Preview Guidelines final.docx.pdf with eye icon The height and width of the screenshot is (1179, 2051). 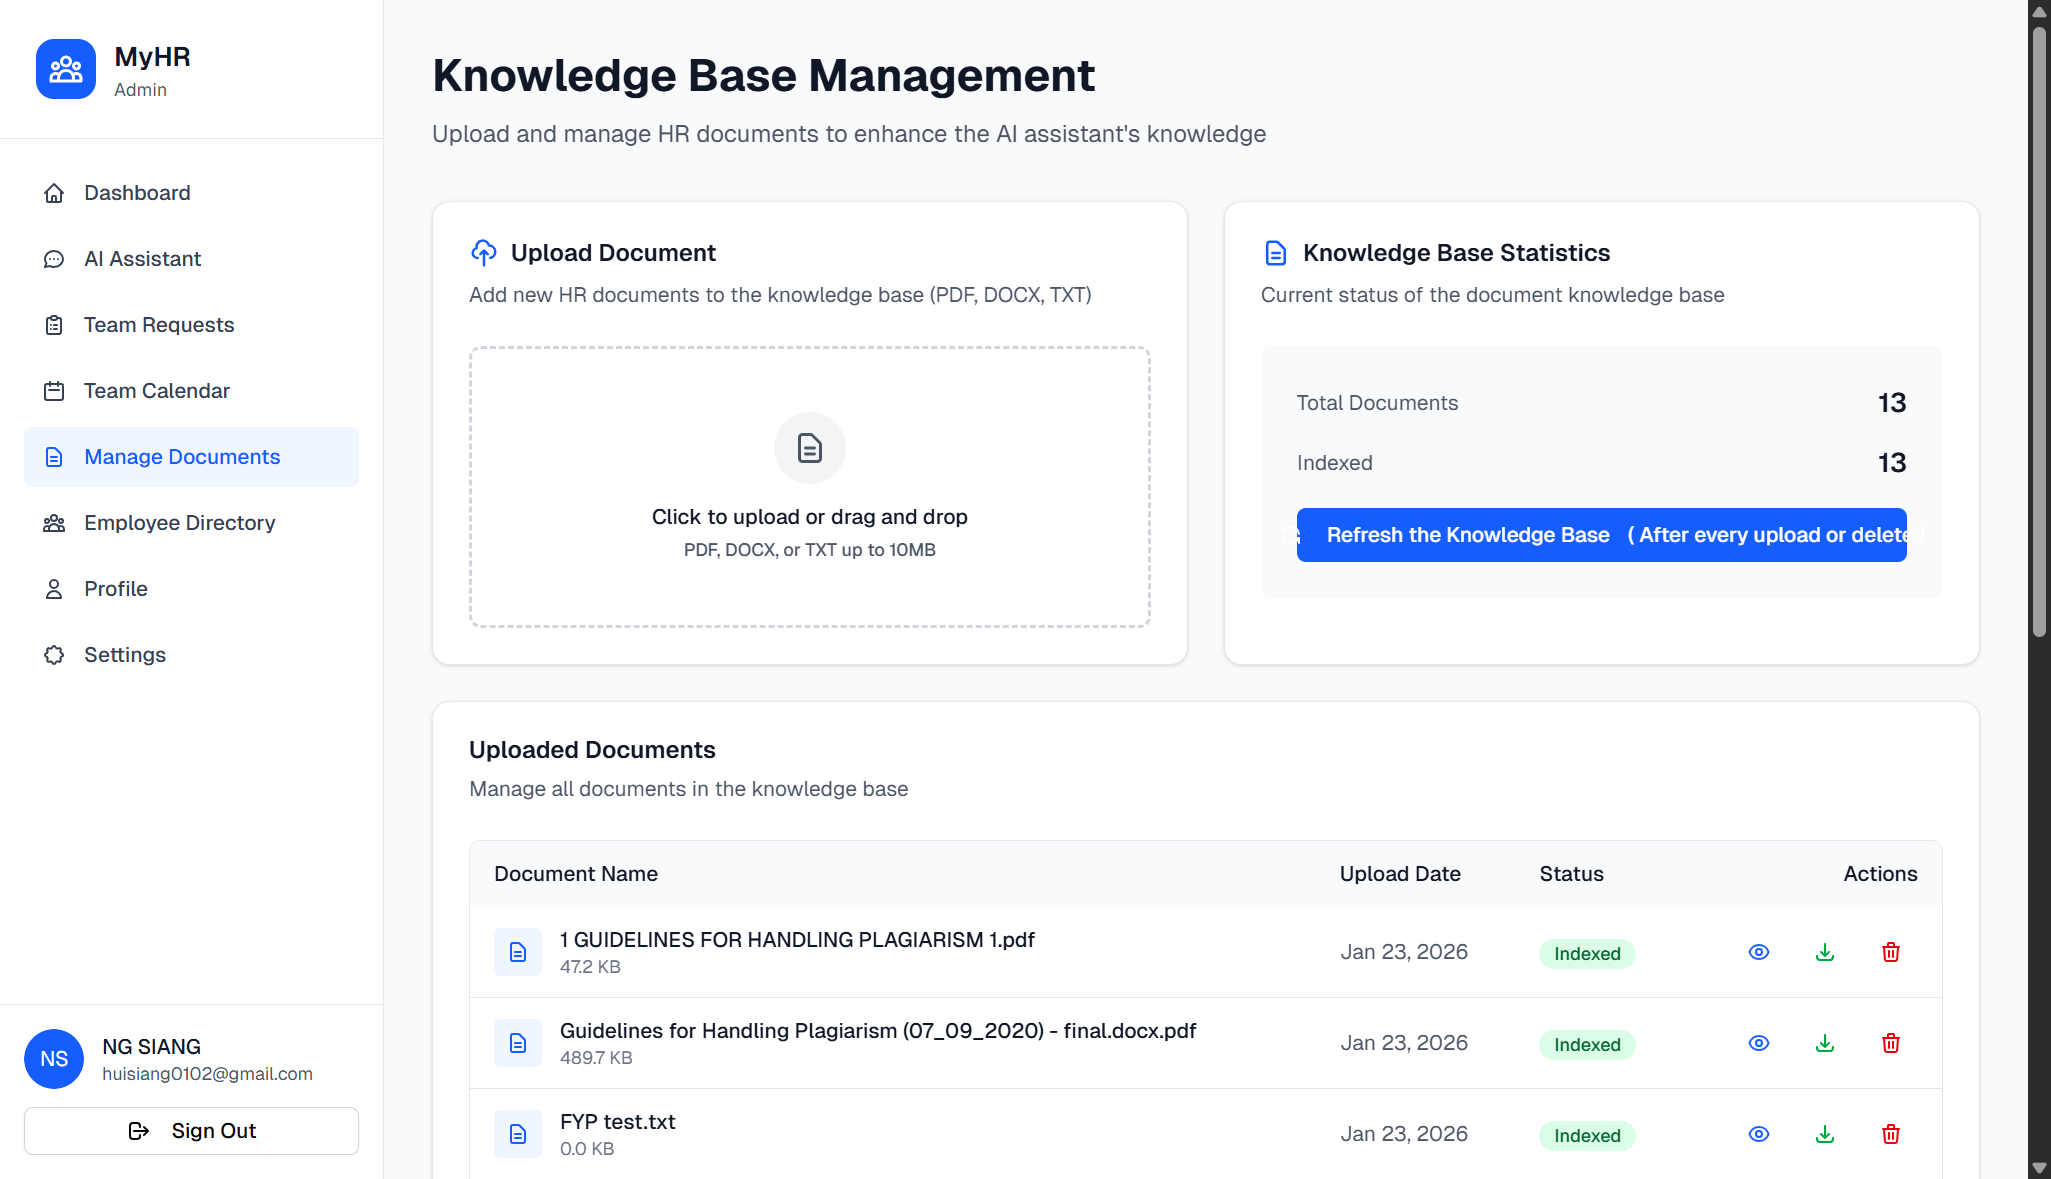coord(1758,1043)
